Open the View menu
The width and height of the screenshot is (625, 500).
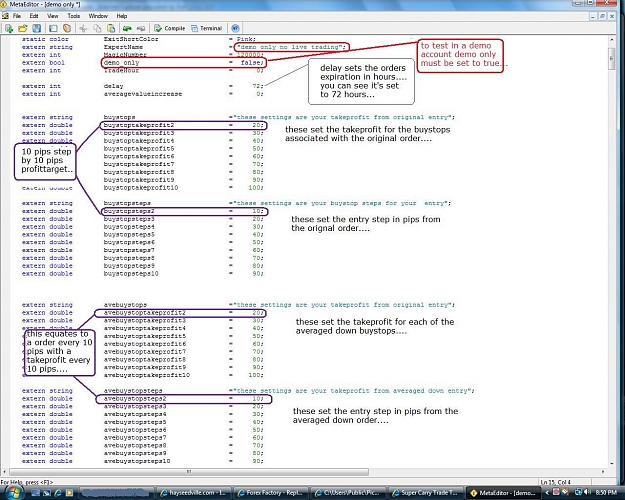coord(53,16)
